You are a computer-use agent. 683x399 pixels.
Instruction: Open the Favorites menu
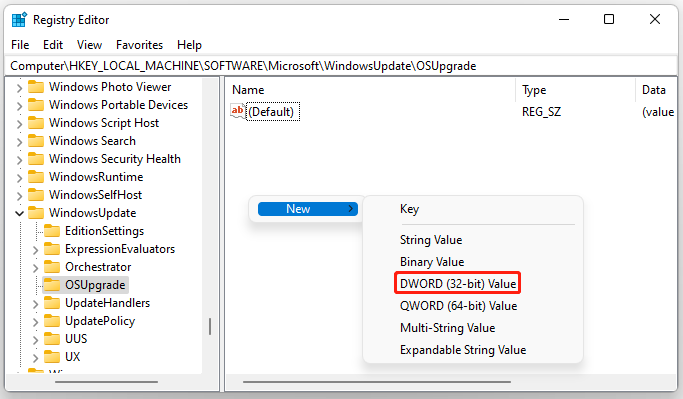pyautogui.click(x=139, y=45)
